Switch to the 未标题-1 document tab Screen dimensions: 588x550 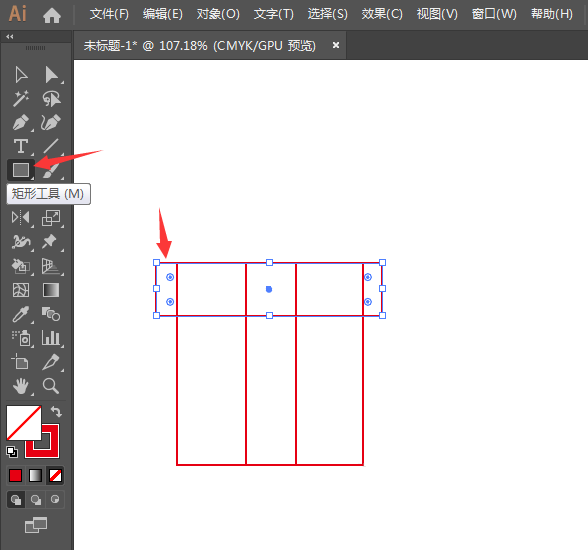point(199,46)
